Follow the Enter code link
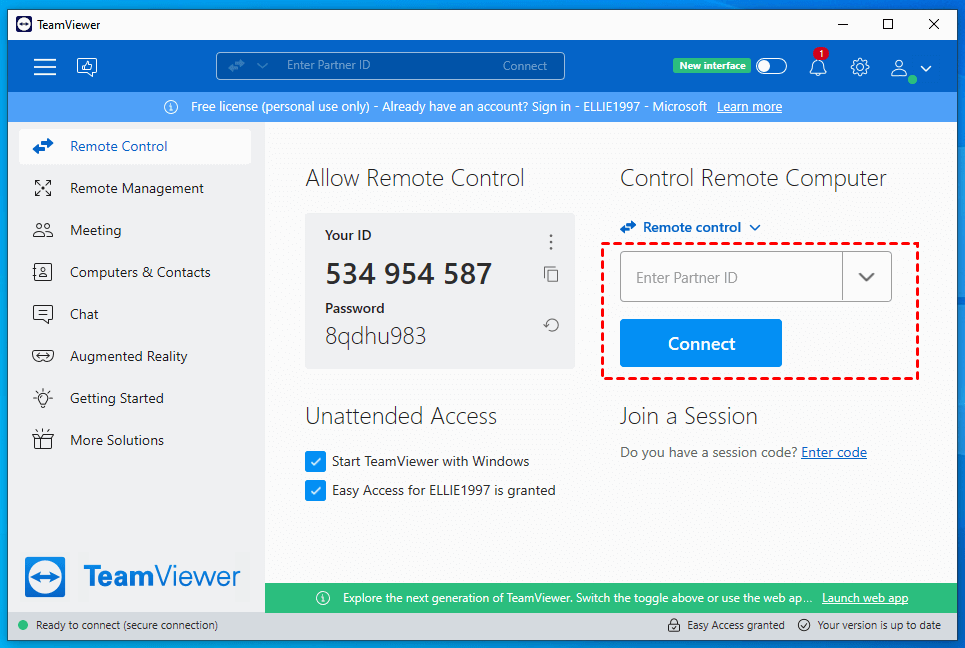This screenshot has height=648, width=965. coord(834,452)
